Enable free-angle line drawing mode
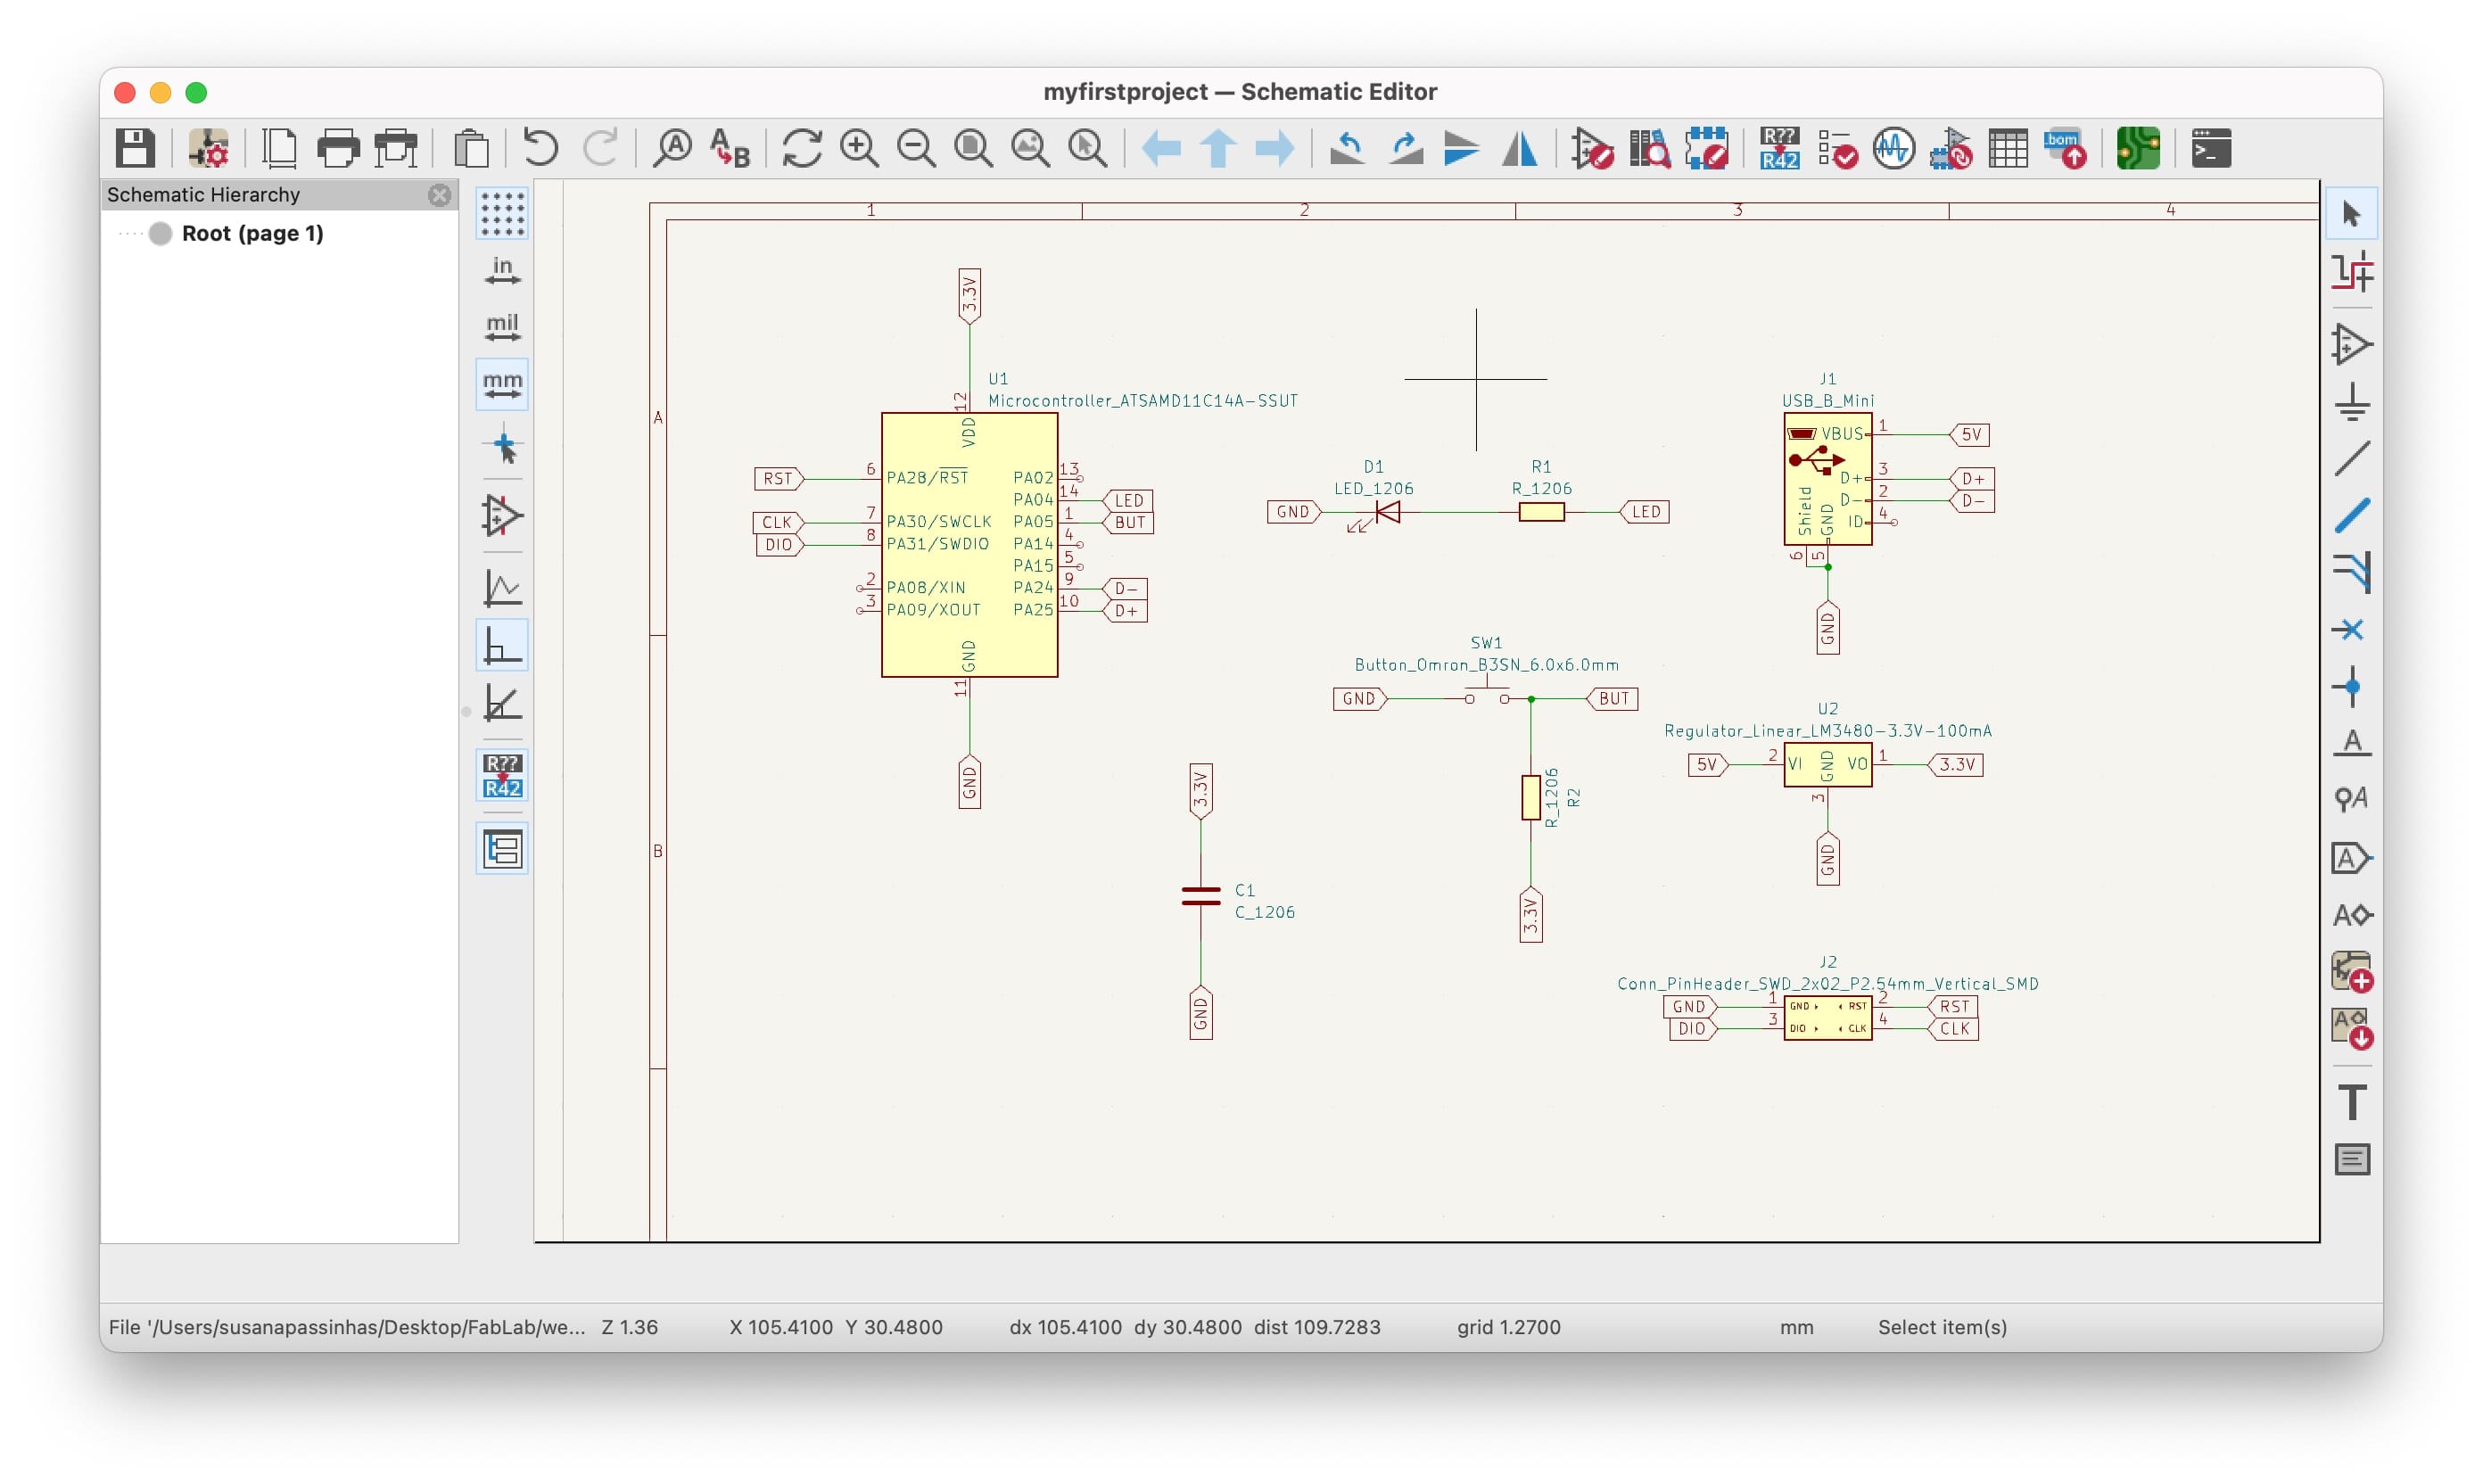This screenshot has height=1484, width=2483. pyautogui.click(x=502, y=587)
